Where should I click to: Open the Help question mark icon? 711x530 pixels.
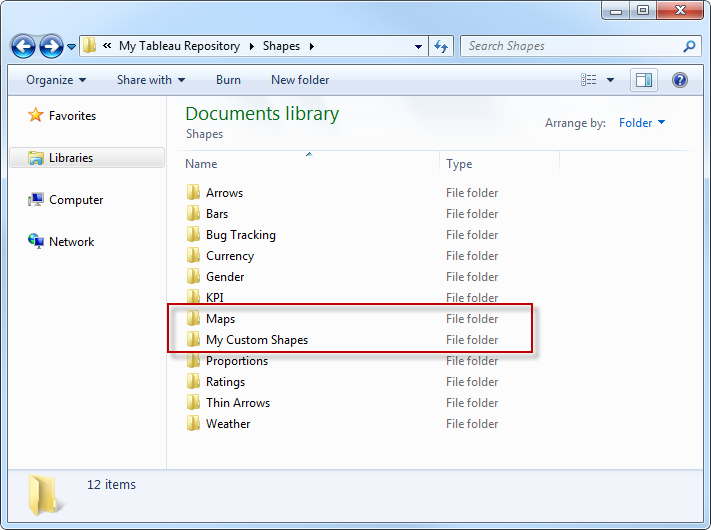coord(680,80)
